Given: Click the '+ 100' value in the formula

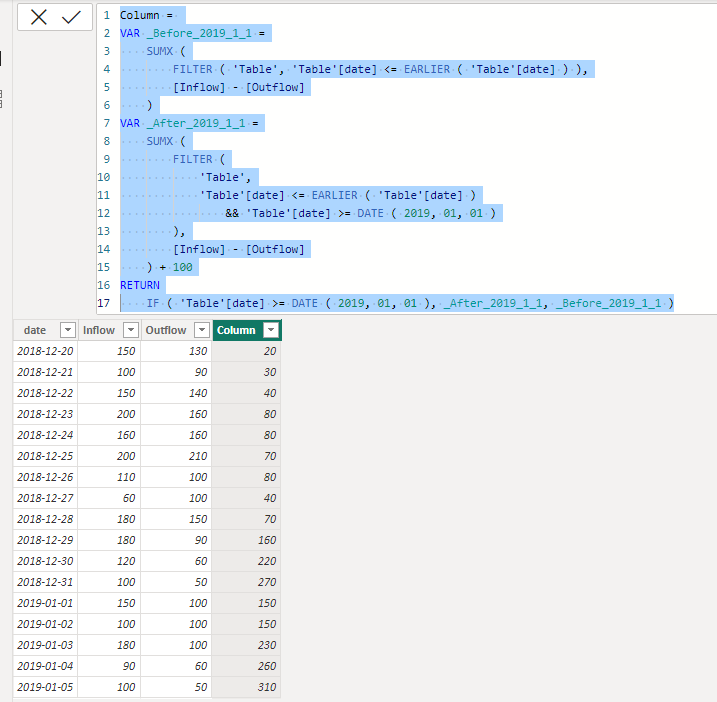Looking at the screenshot, I should click(176, 267).
